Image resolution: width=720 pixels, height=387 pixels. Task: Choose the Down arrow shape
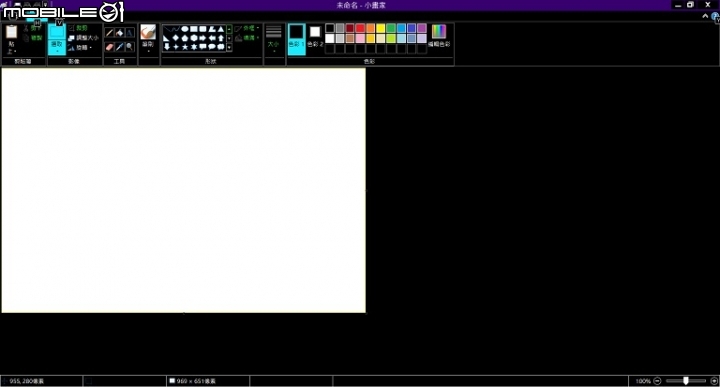167,46
